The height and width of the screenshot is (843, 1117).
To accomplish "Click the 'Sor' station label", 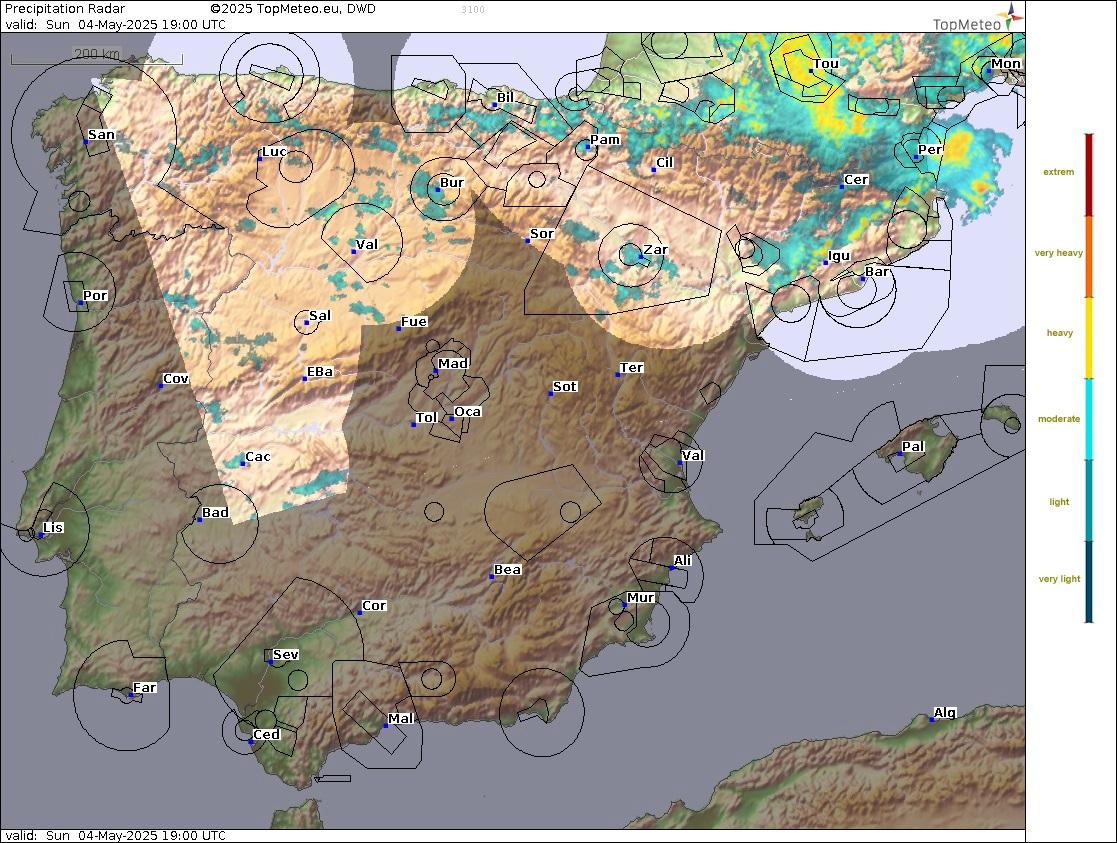I will pos(542,234).
